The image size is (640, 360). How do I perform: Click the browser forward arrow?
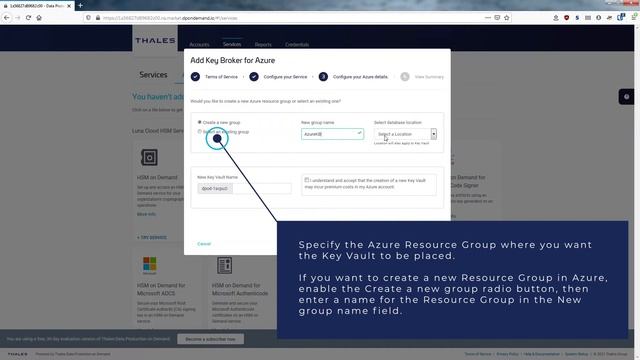tap(18, 18)
